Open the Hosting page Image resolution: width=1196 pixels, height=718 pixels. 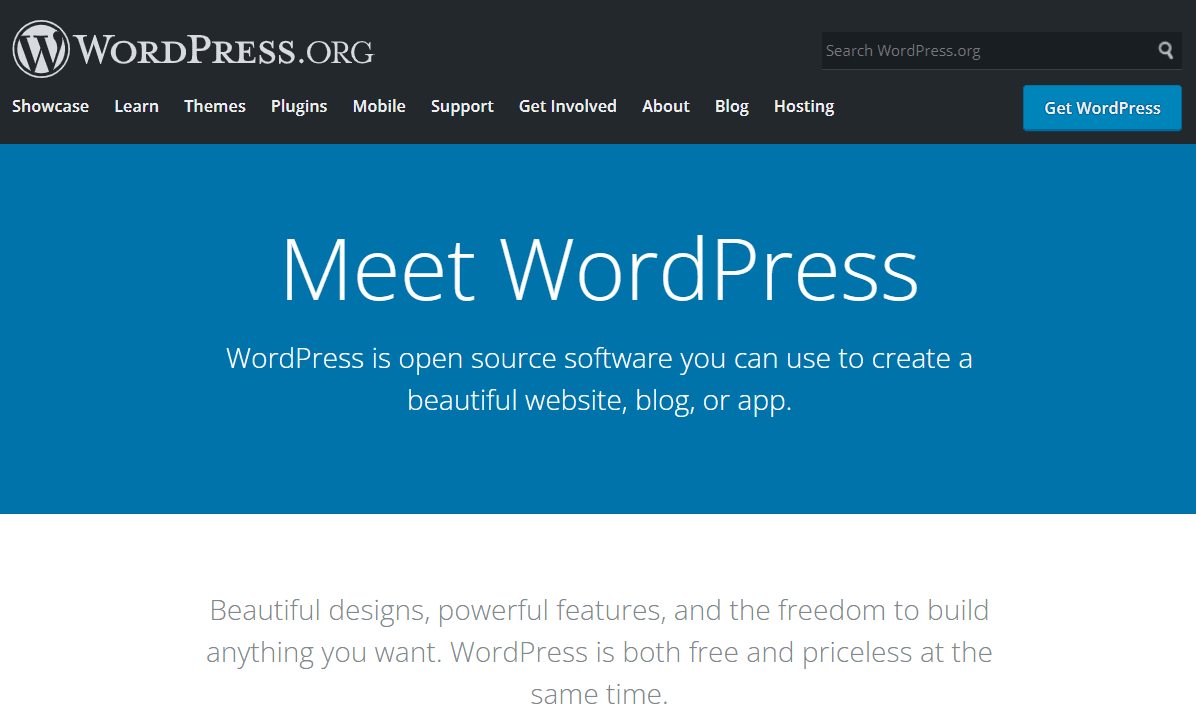[x=803, y=106]
